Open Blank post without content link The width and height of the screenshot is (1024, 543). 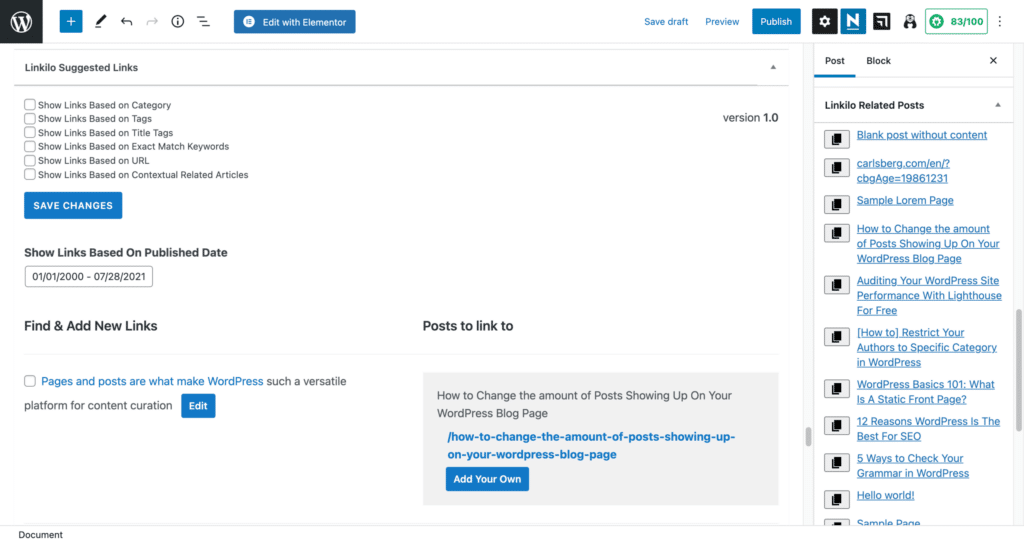pyautogui.click(x=921, y=135)
